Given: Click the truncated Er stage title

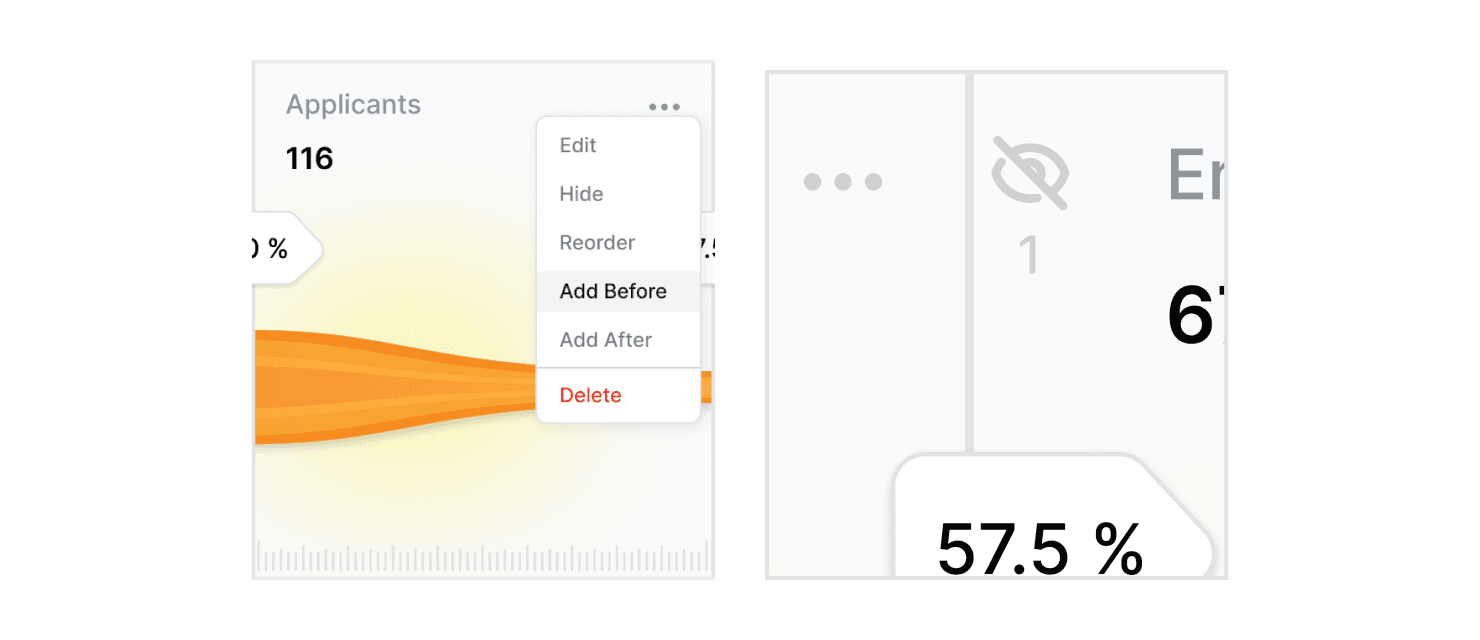Looking at the screenshot, I should click(1196, 176).
